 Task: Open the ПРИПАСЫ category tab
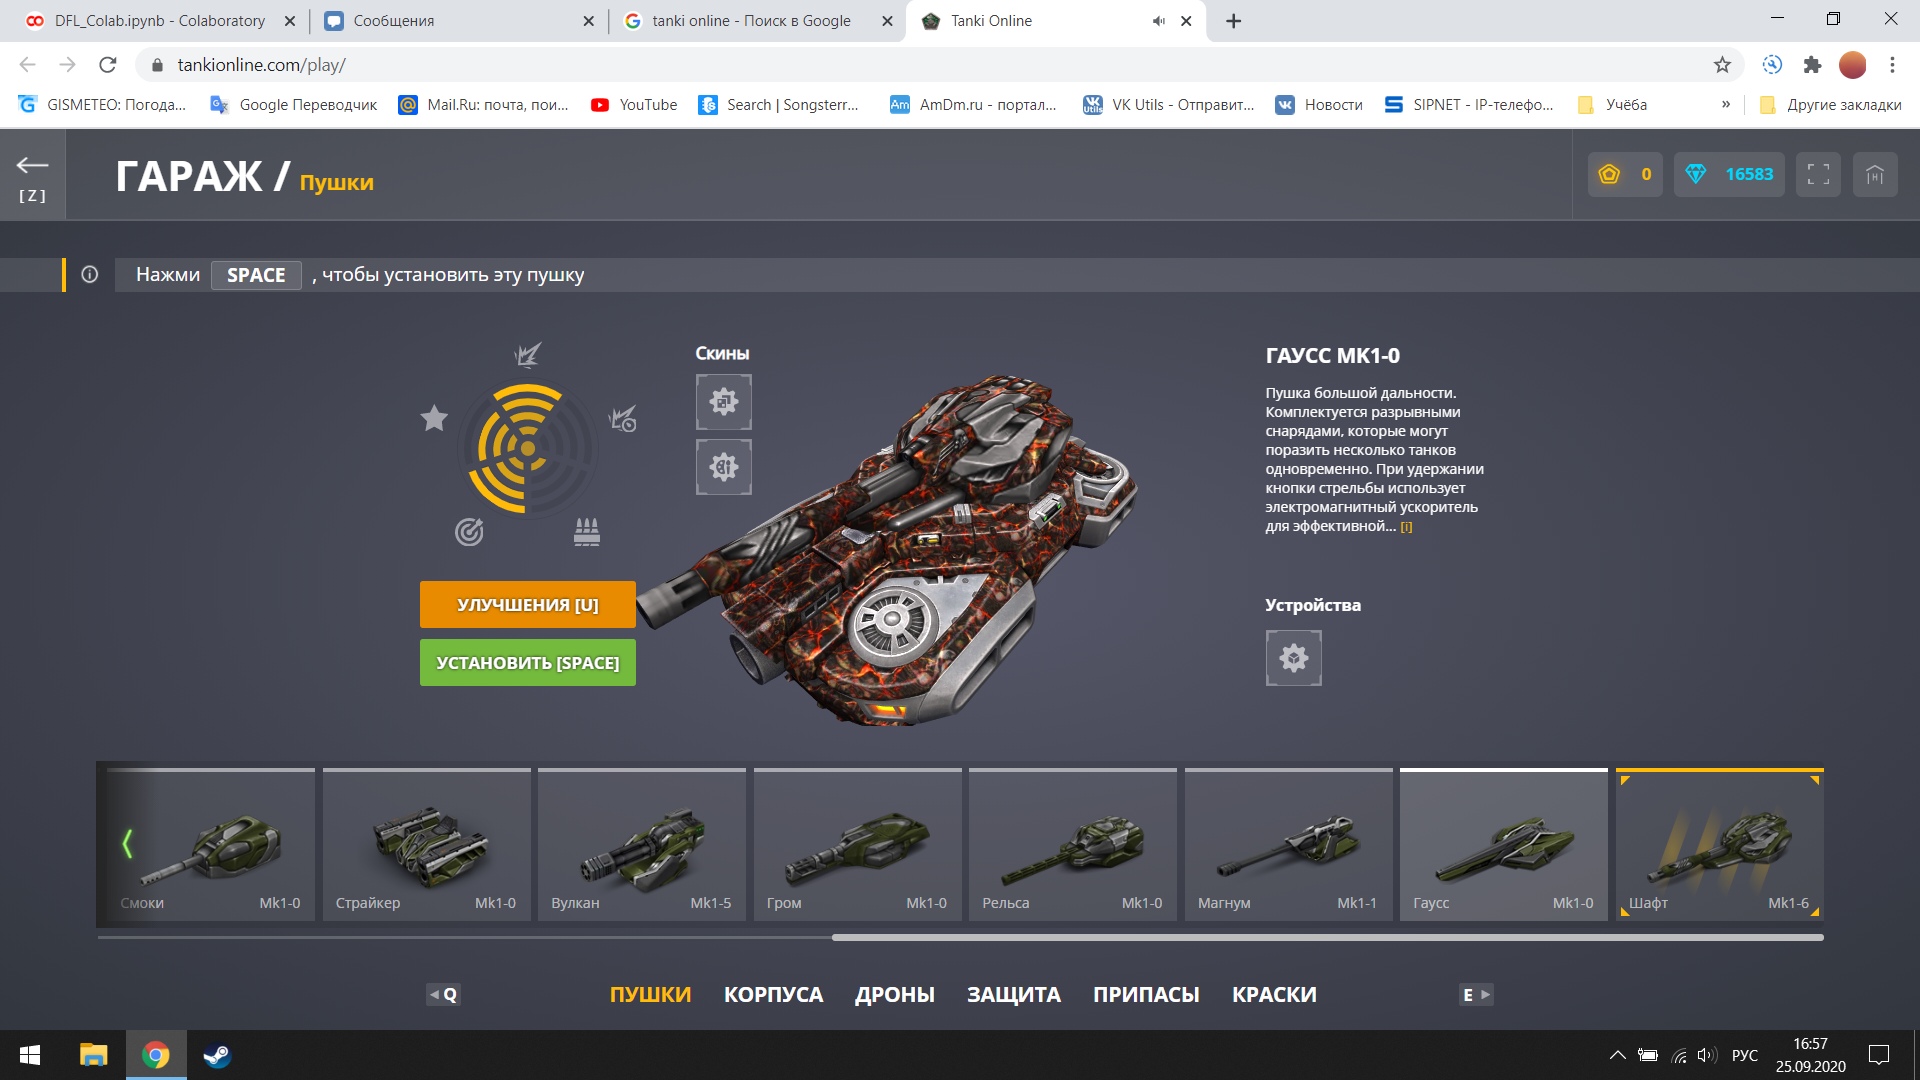[x=1146, y=995]
